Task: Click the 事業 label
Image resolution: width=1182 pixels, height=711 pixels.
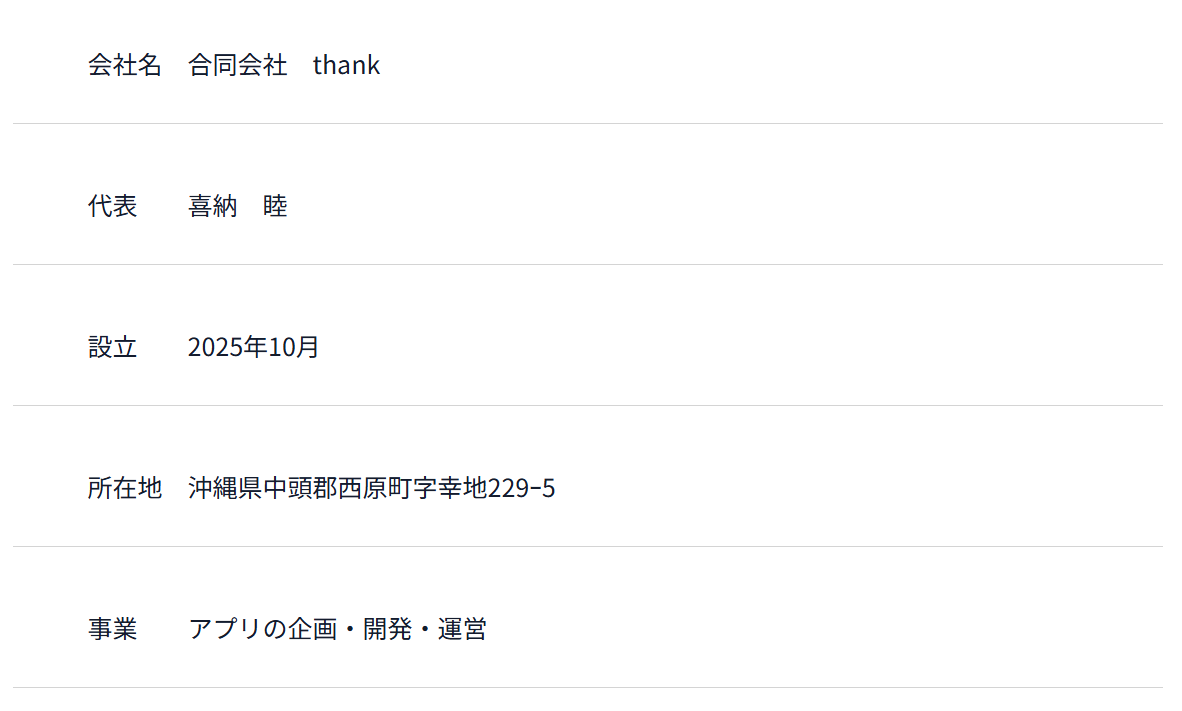Action: (x=112, y=630)
